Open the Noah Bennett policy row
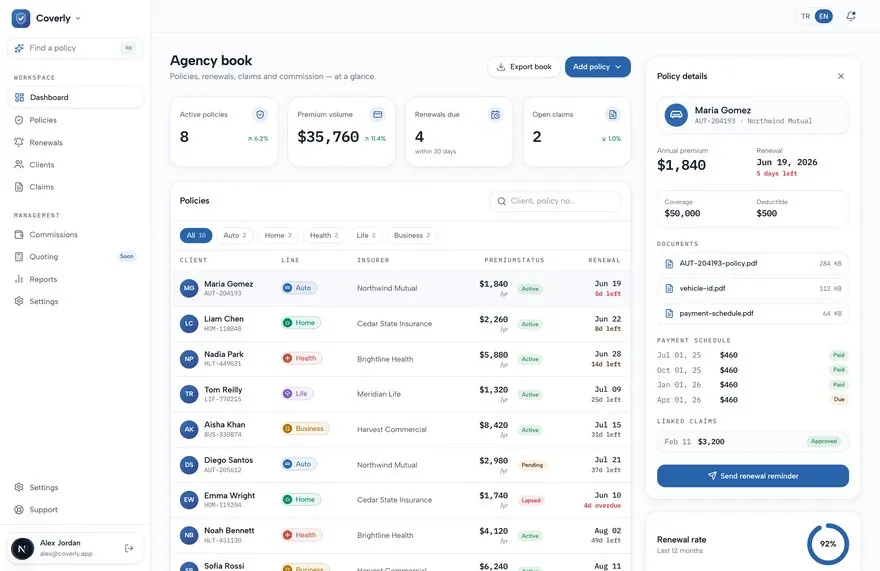This screenshot has width=880, height=571. [x=400, y=536]
